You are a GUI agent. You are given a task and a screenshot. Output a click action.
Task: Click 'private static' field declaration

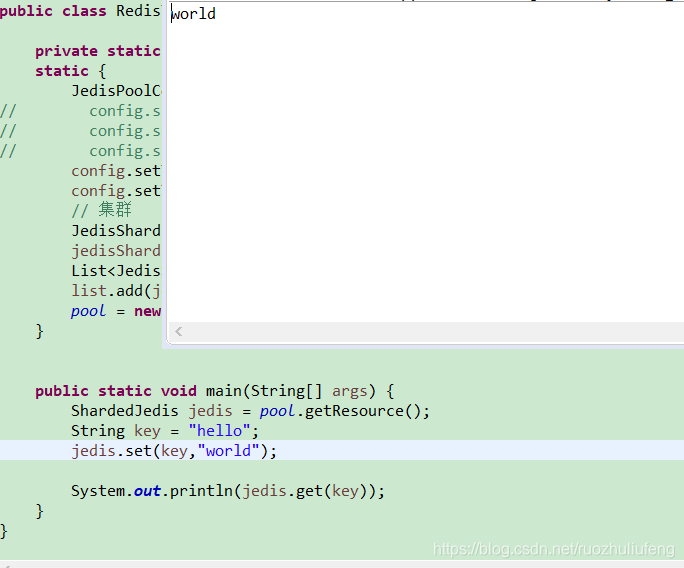tap(98, 51)
